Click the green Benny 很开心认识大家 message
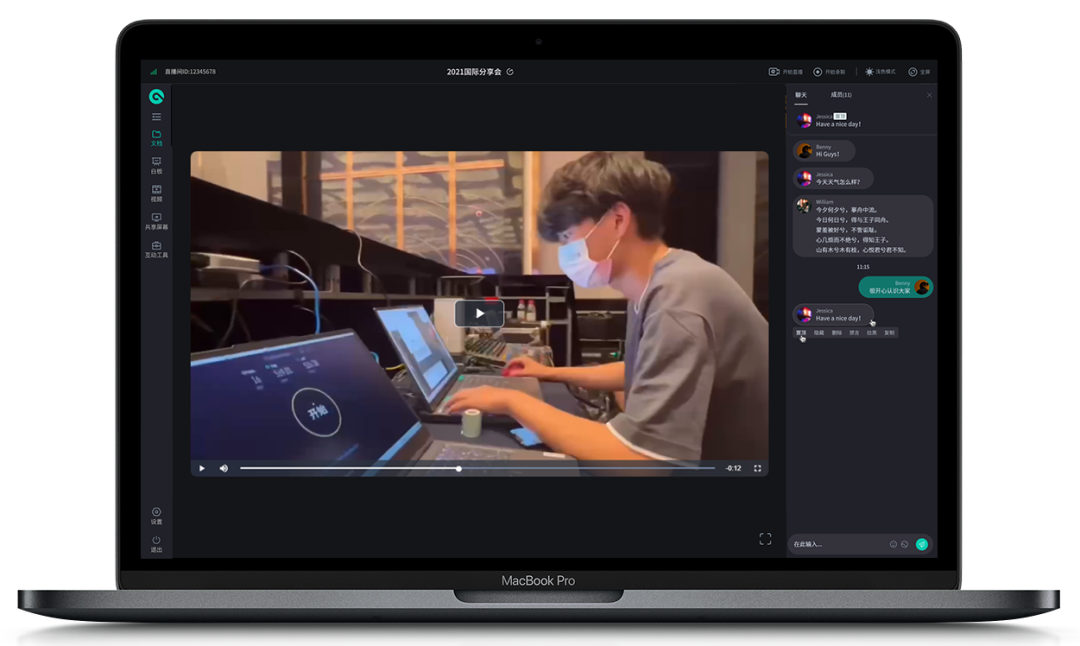This screenshot has height=646, width=1080. click(x=895, y=287)
